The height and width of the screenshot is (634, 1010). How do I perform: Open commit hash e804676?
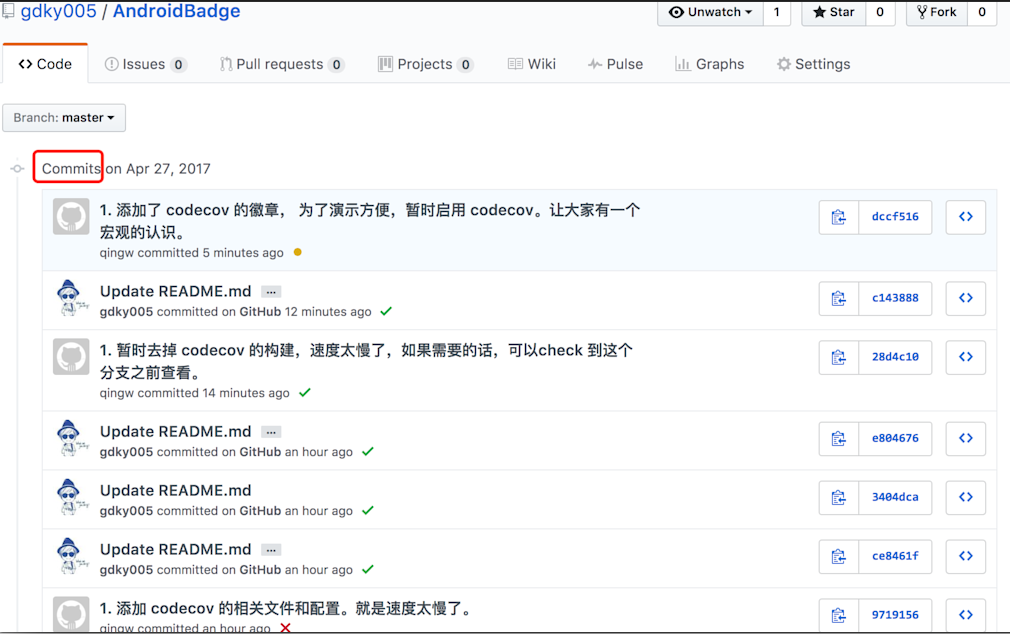pyautogui.click(x=895, y=439)
